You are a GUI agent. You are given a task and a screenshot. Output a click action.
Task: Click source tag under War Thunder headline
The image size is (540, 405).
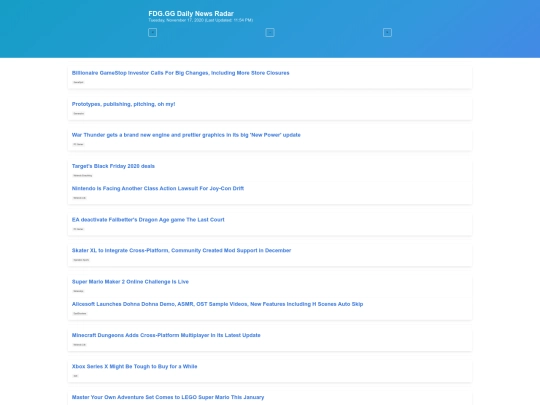(78, 144)
